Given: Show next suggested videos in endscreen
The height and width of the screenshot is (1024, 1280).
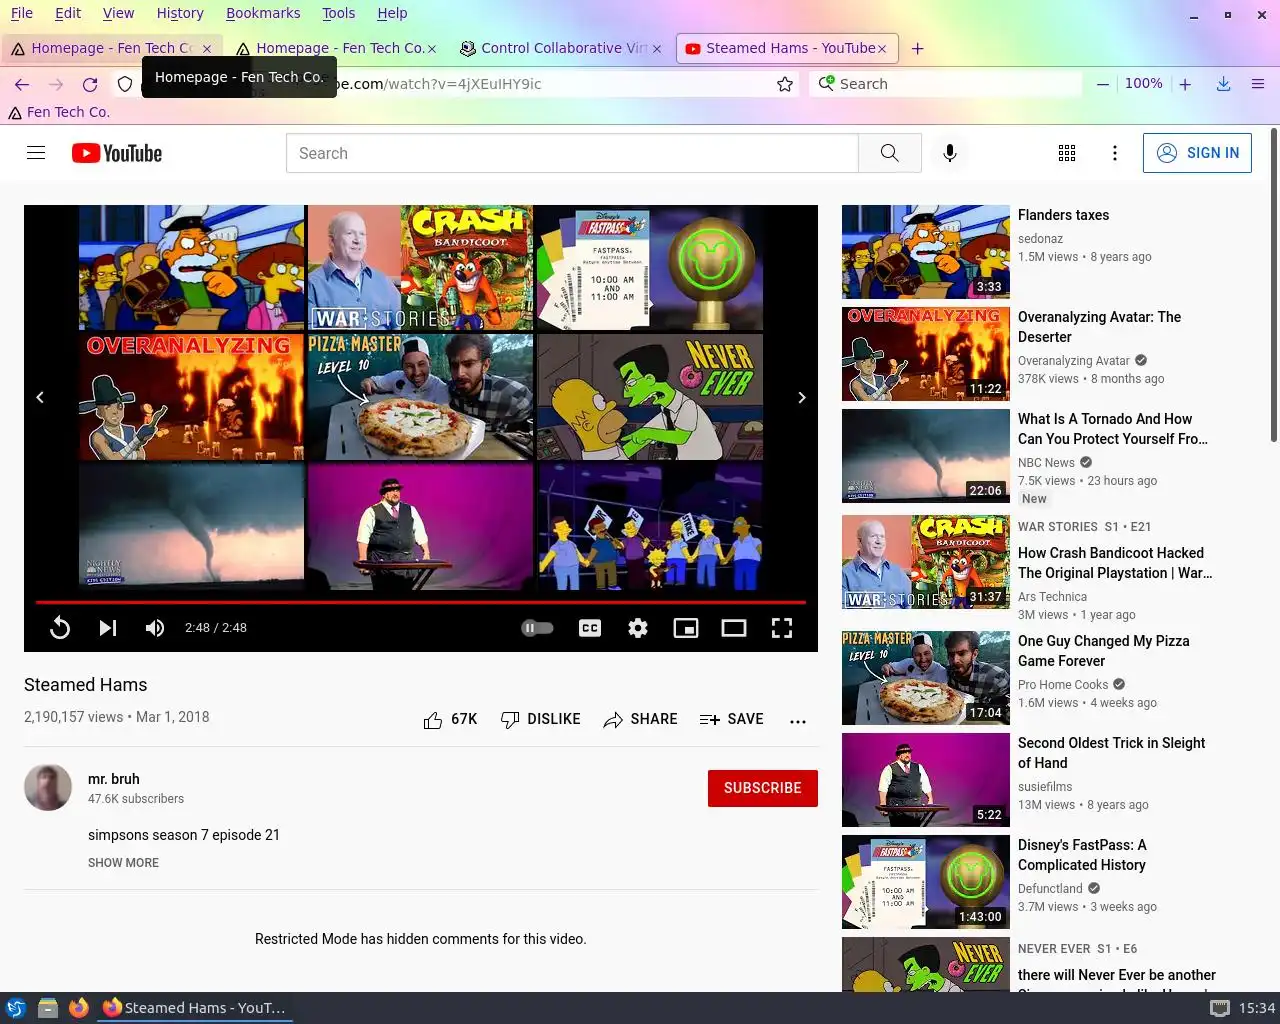Looking at the screenshot, I should coord(801,397).
